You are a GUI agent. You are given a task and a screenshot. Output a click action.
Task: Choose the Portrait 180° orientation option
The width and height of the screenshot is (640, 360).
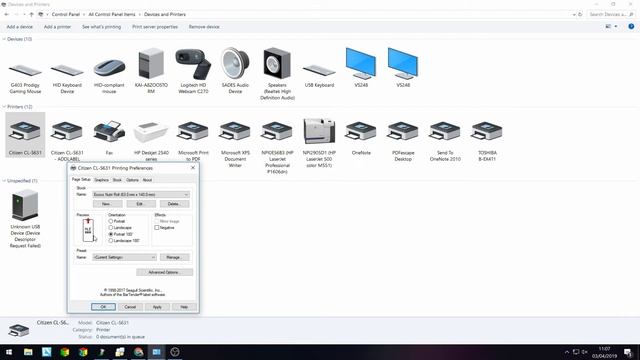coord(111,234)
